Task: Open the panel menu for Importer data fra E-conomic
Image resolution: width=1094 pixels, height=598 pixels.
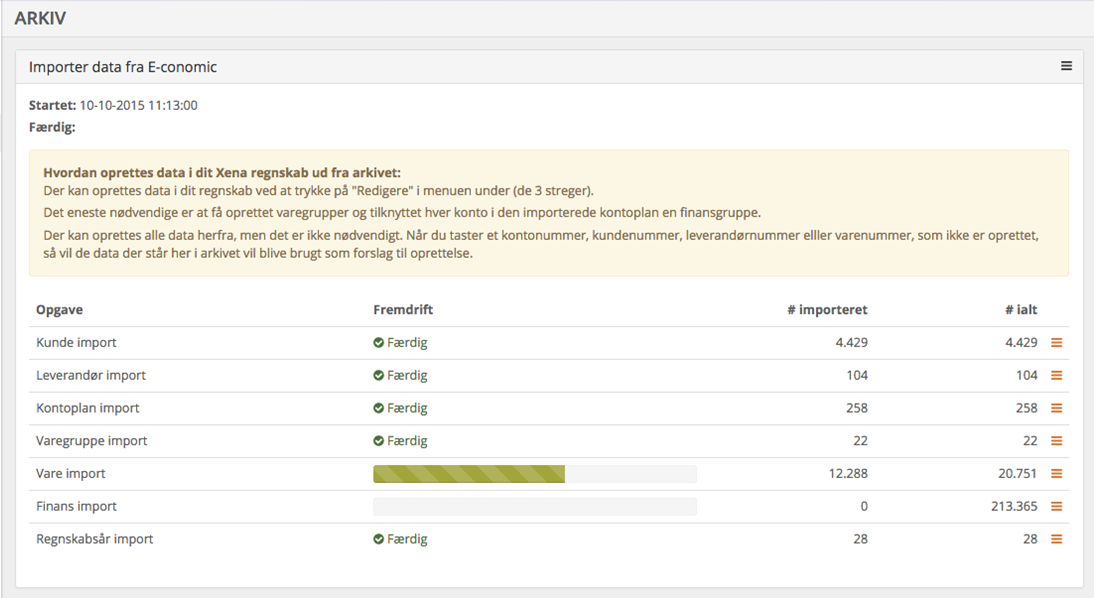Action: tap(1066, 66)
